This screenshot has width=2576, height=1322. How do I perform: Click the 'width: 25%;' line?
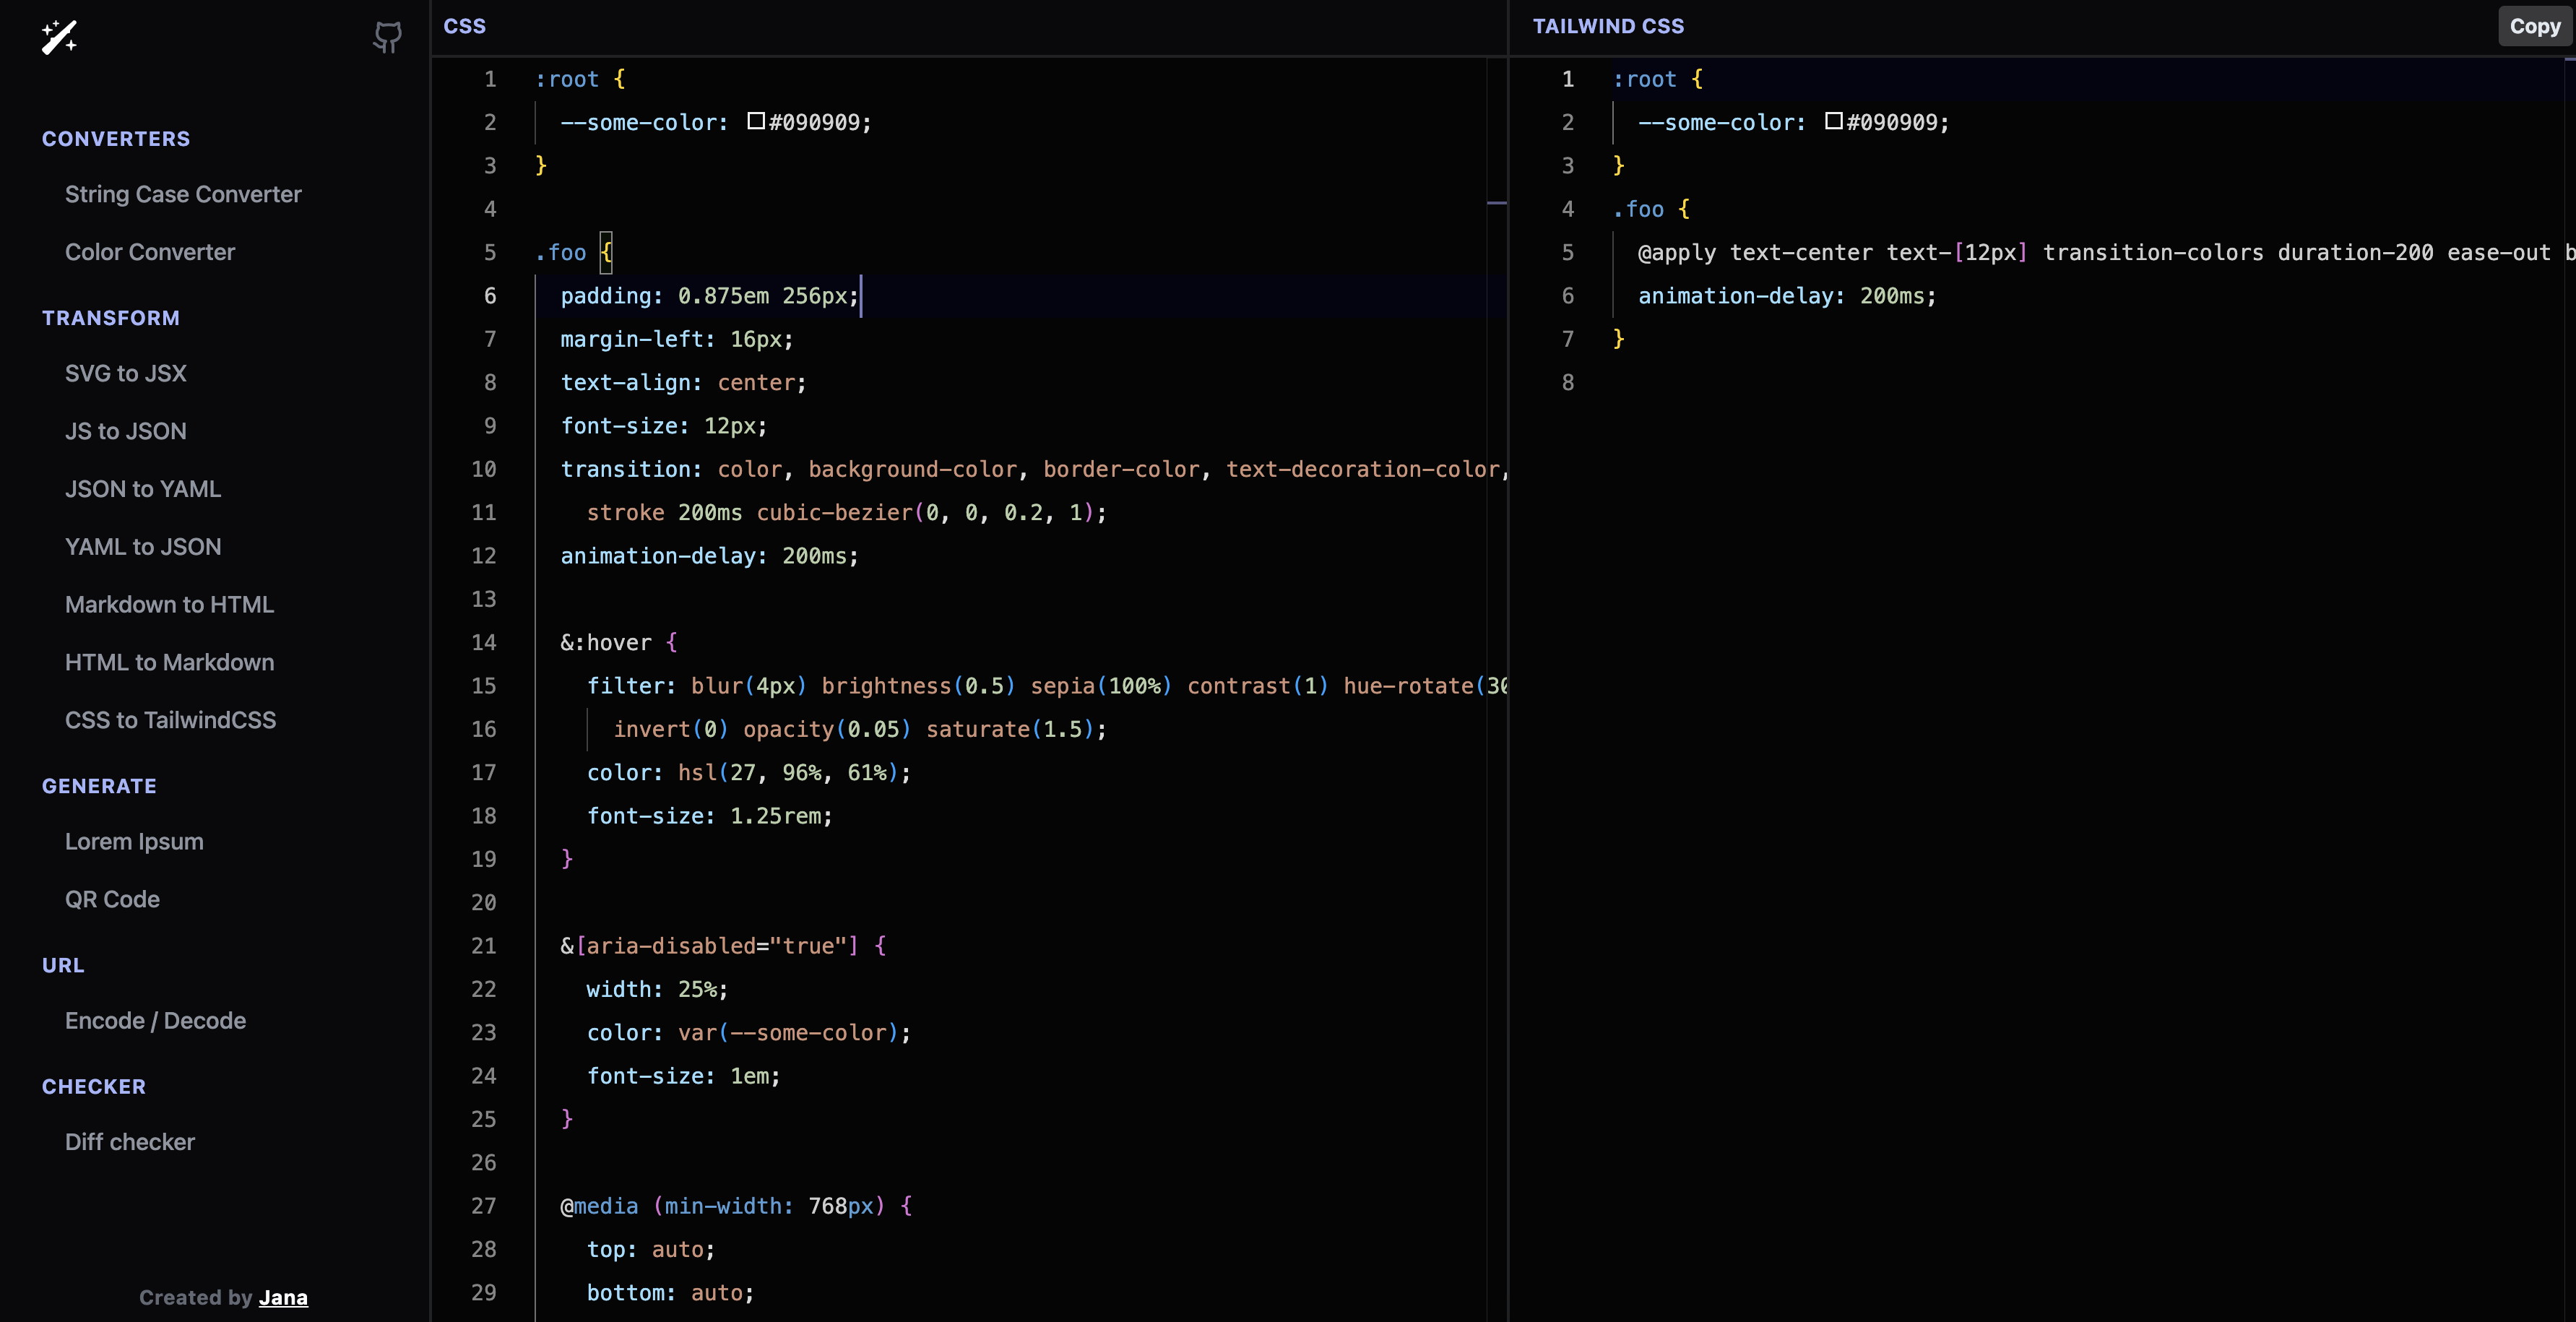657,990
